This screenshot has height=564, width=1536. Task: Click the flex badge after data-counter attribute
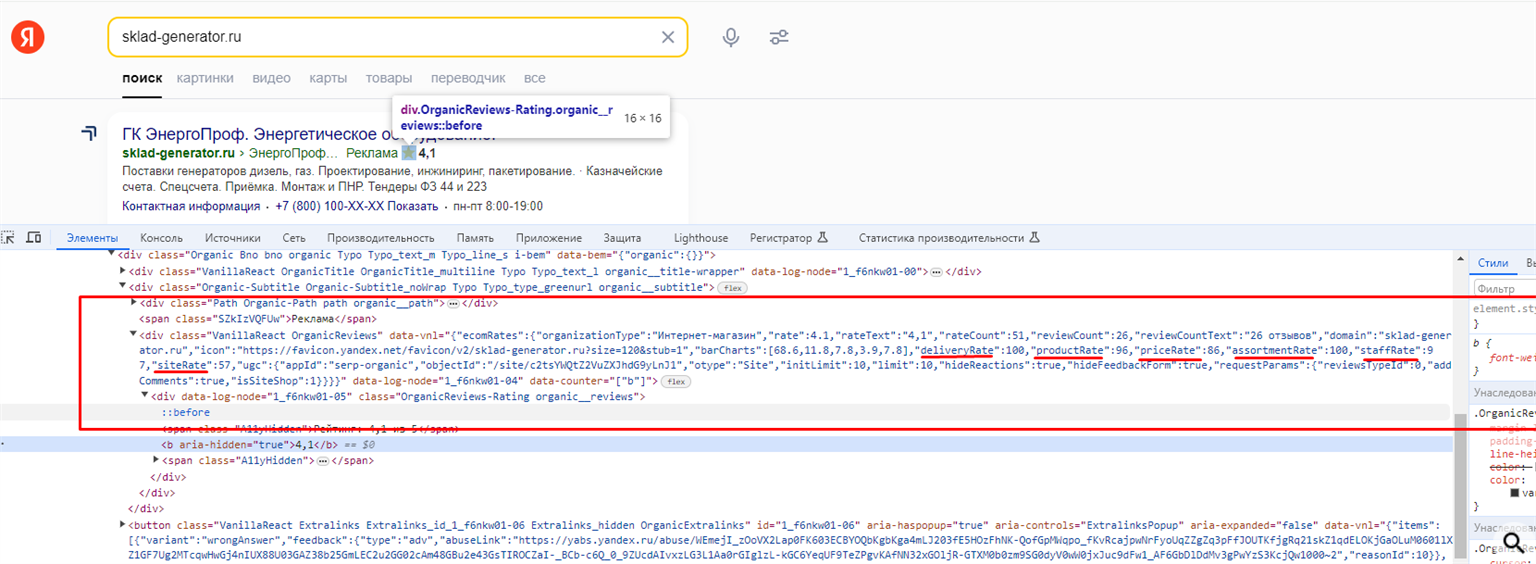674,382
